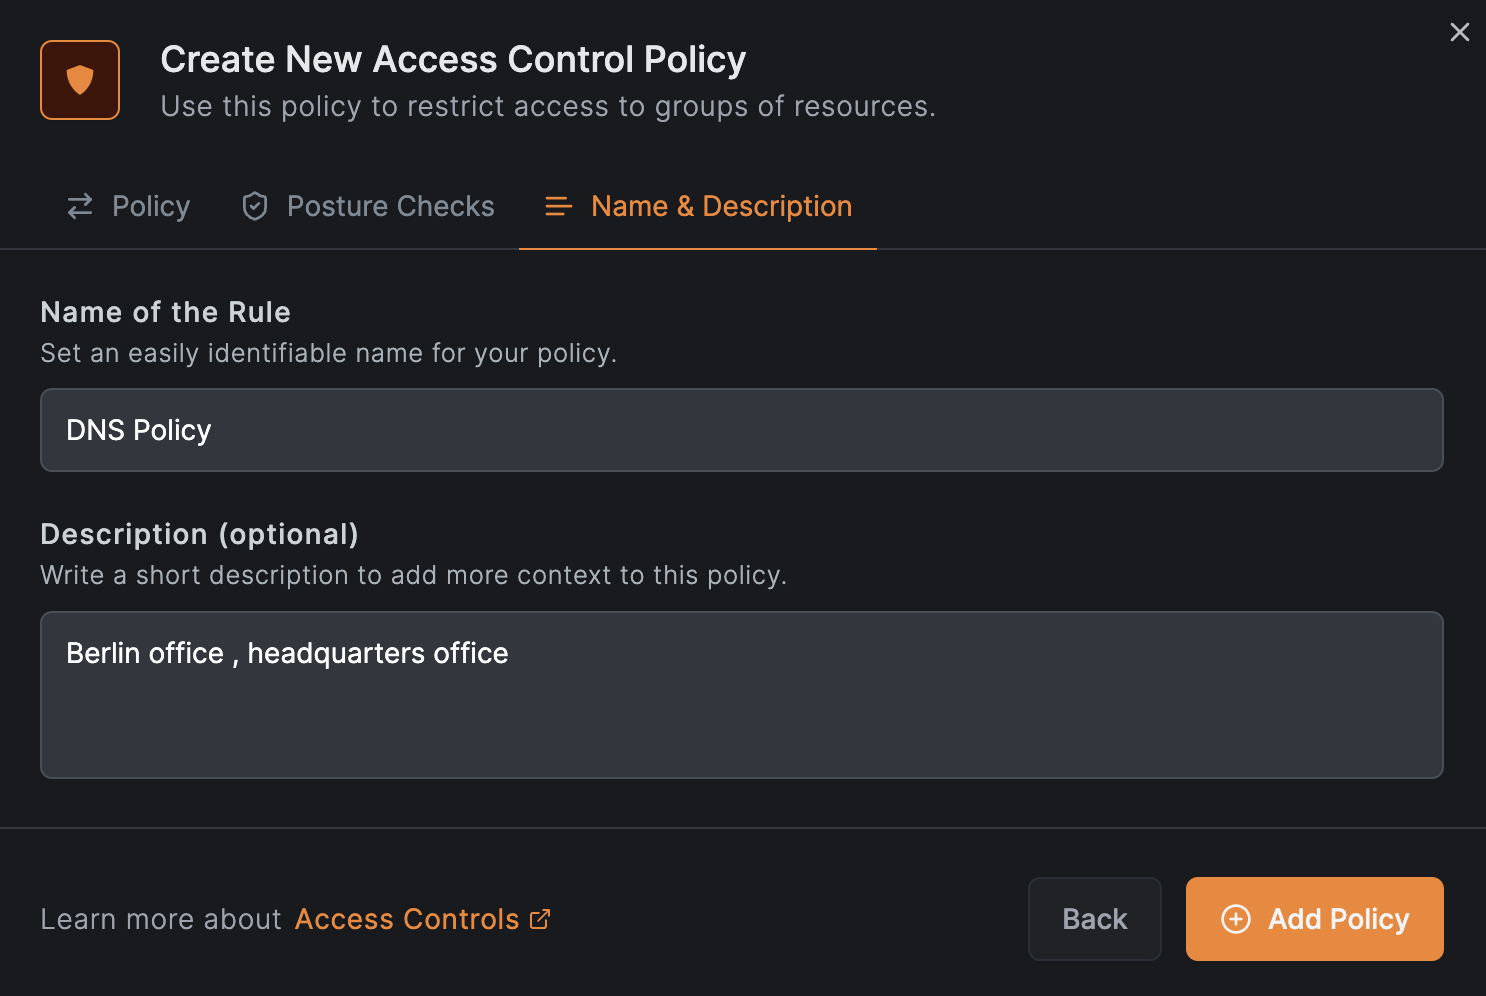Select the Name & Description tab
The width and height of the screenshot is (1486, 996).
click(x=721, y=206)
